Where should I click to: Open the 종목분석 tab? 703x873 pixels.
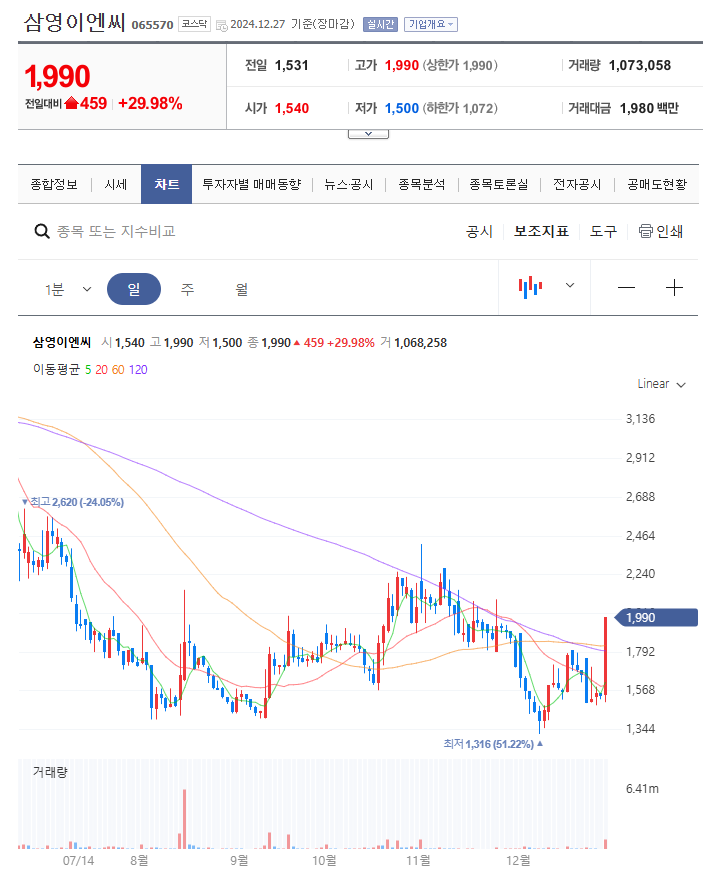click(x=422, y=184)
